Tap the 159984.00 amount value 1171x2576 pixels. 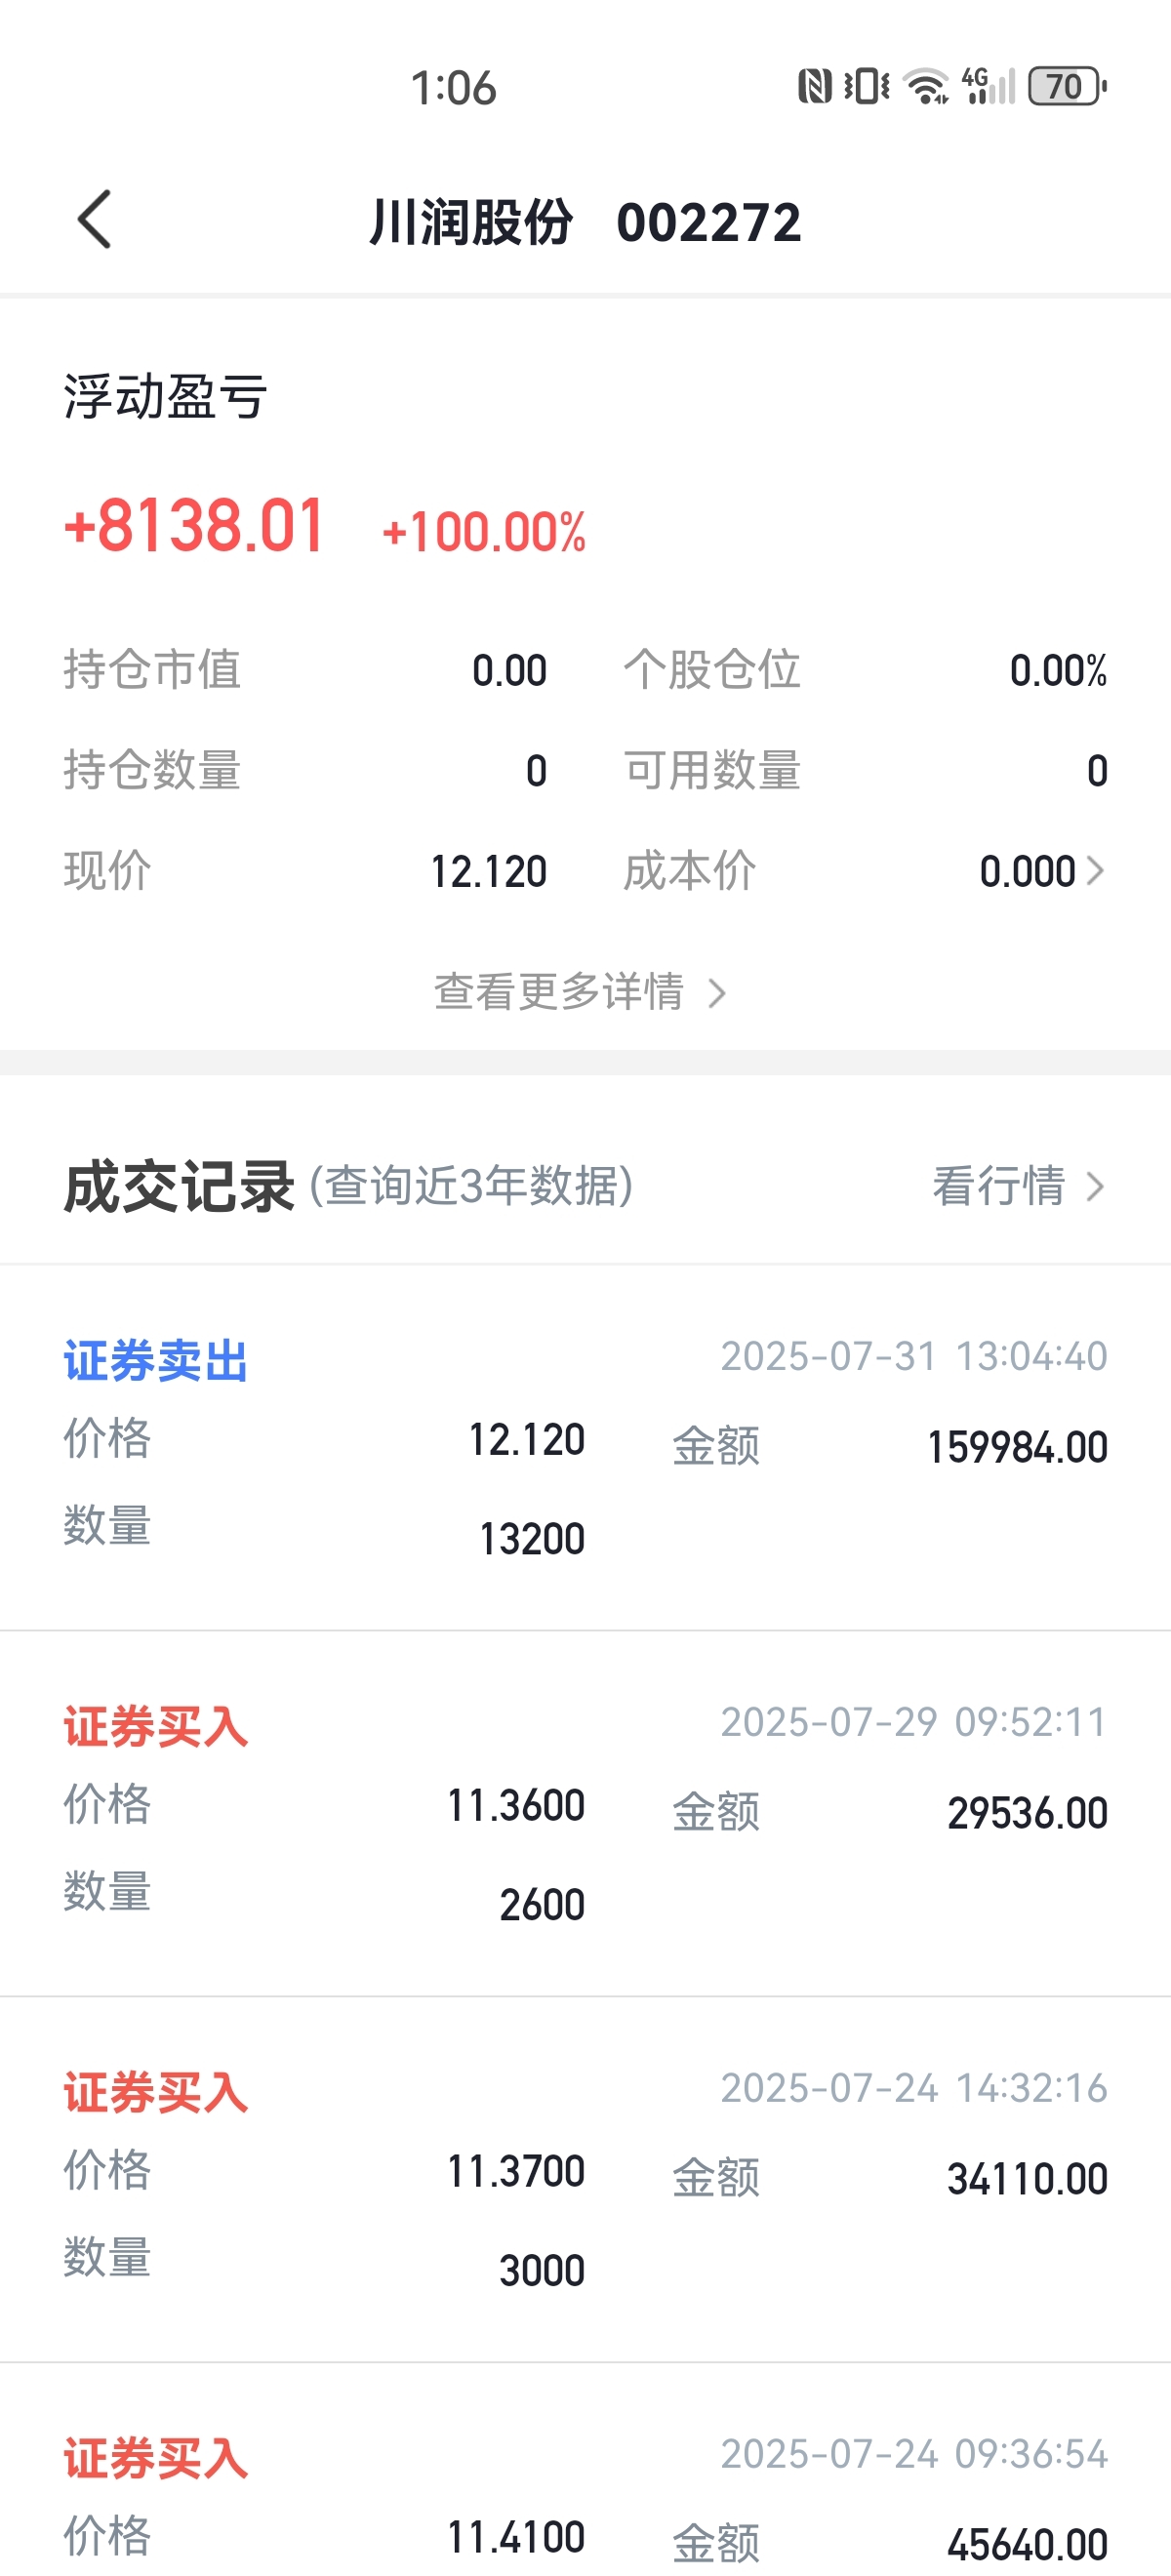tap(1017, 1447)
